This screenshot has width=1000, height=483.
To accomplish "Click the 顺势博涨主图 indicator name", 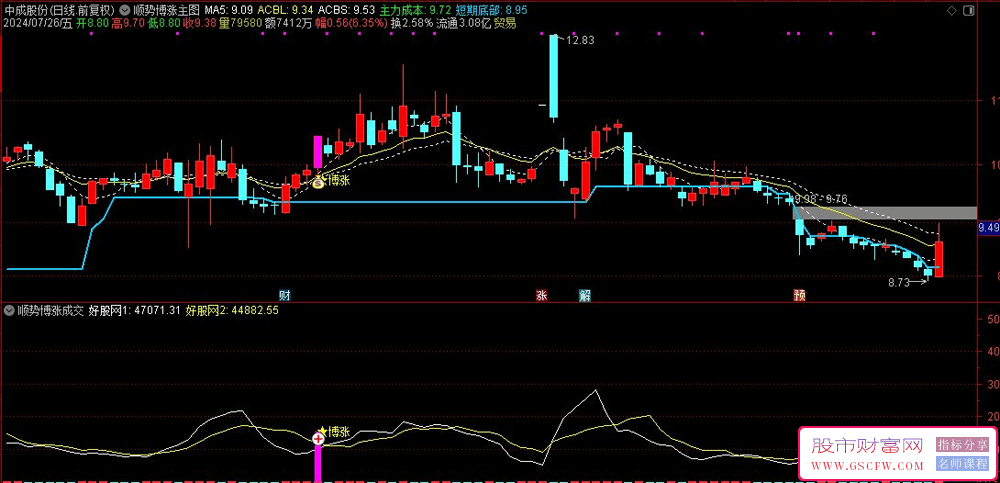I will point(167,10).
